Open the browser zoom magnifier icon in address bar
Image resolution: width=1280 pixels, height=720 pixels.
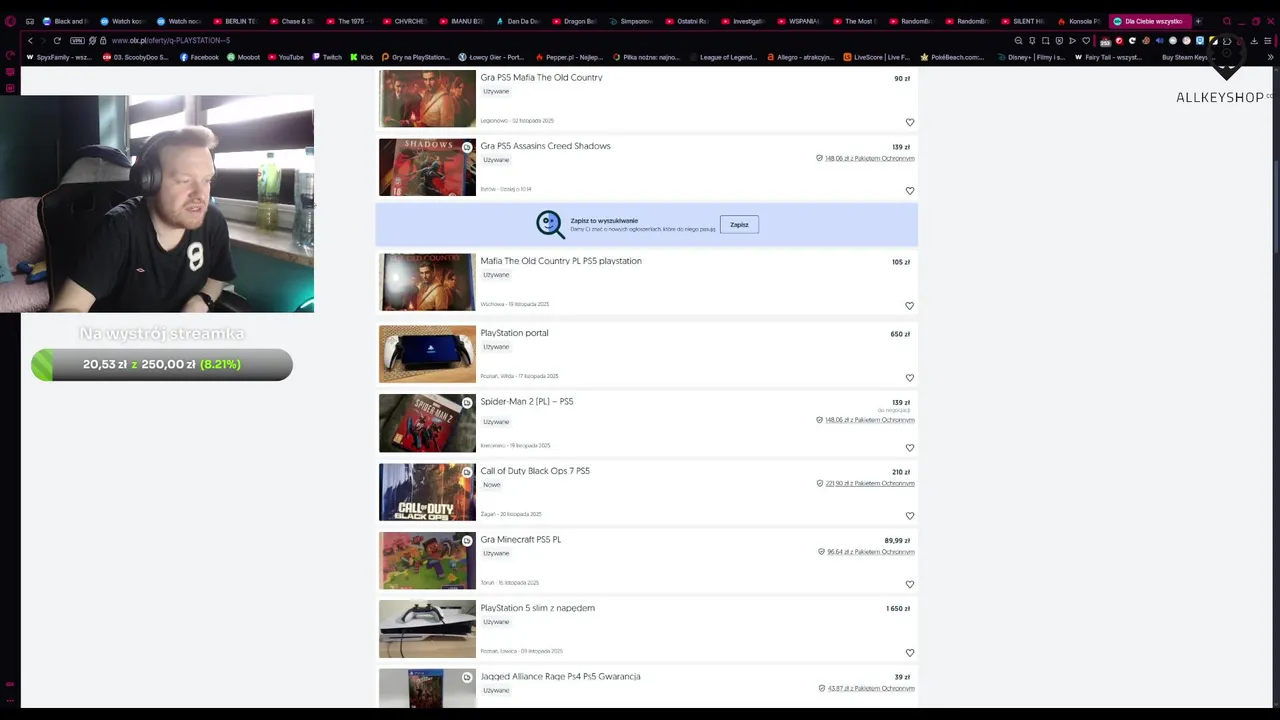point(1018,41)
